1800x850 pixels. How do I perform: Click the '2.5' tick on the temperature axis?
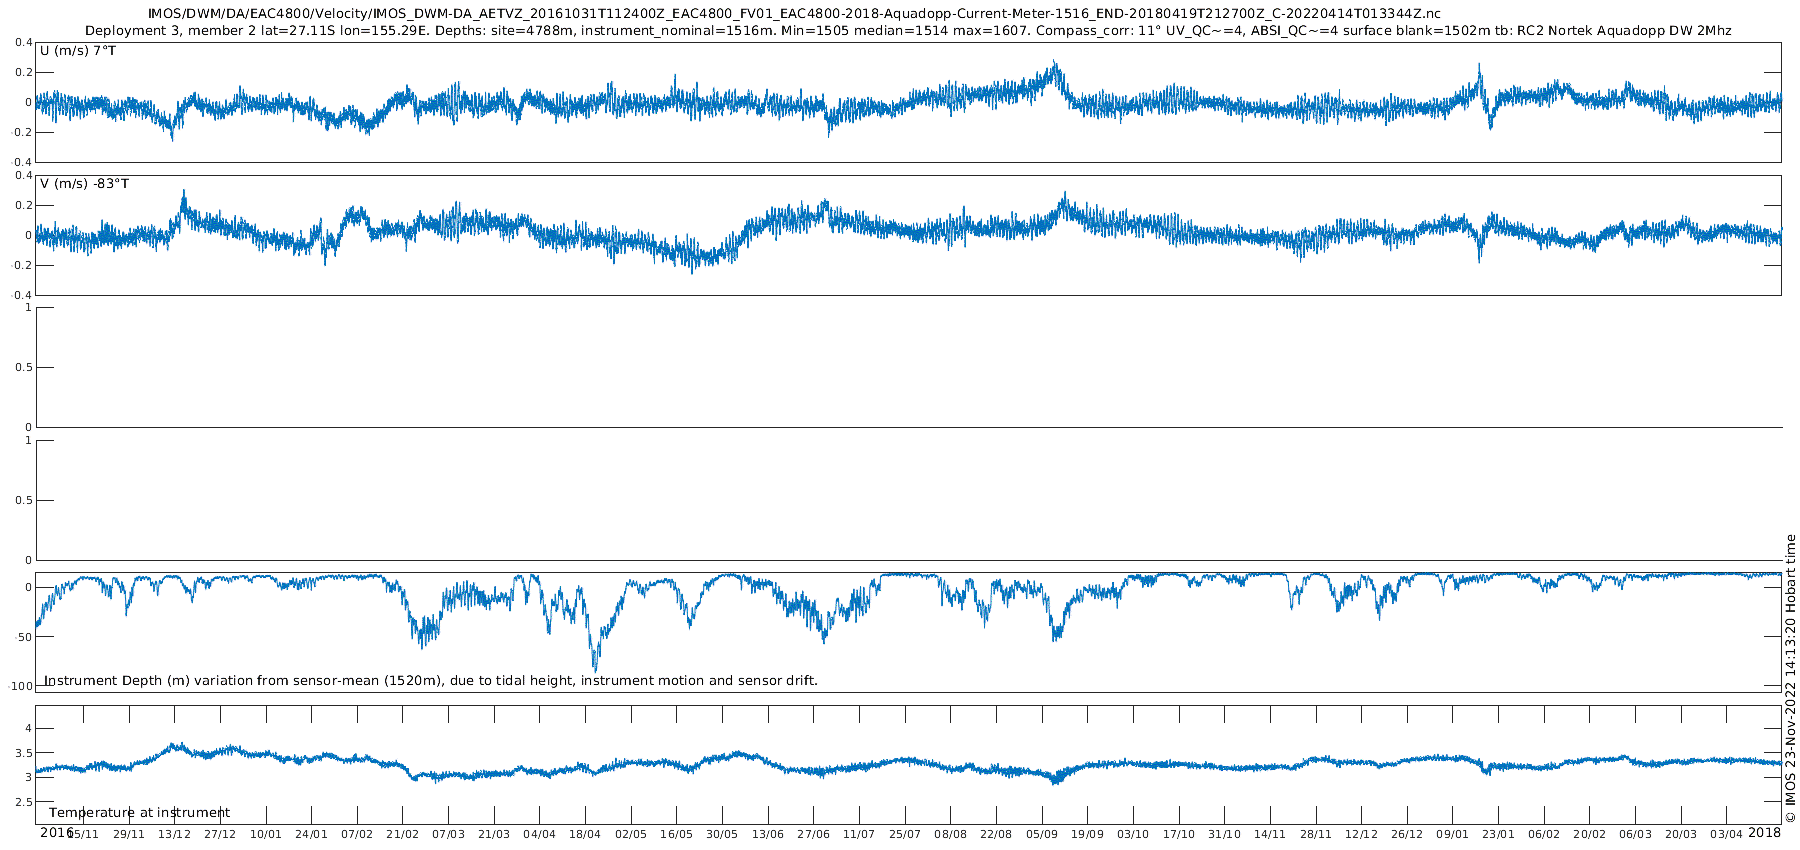point(22,802)
